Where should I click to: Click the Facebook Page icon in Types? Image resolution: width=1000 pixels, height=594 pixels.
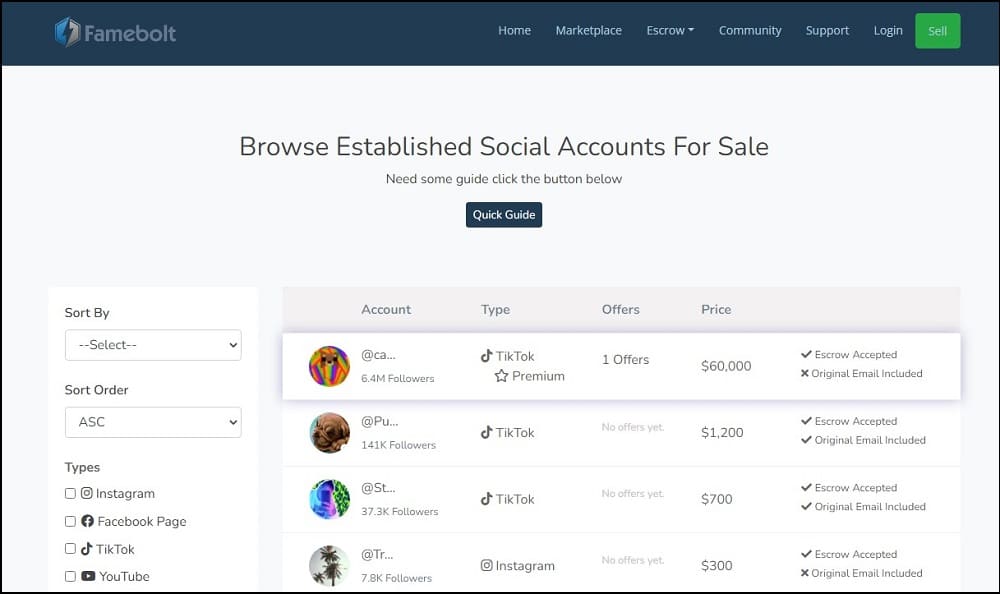click(87, 521)
